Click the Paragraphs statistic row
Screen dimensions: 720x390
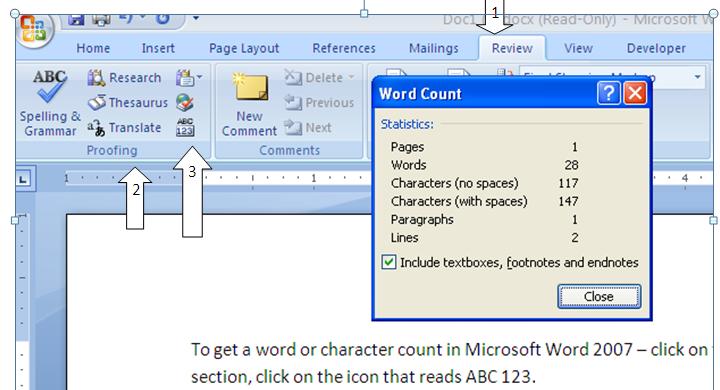coord(484,220)
